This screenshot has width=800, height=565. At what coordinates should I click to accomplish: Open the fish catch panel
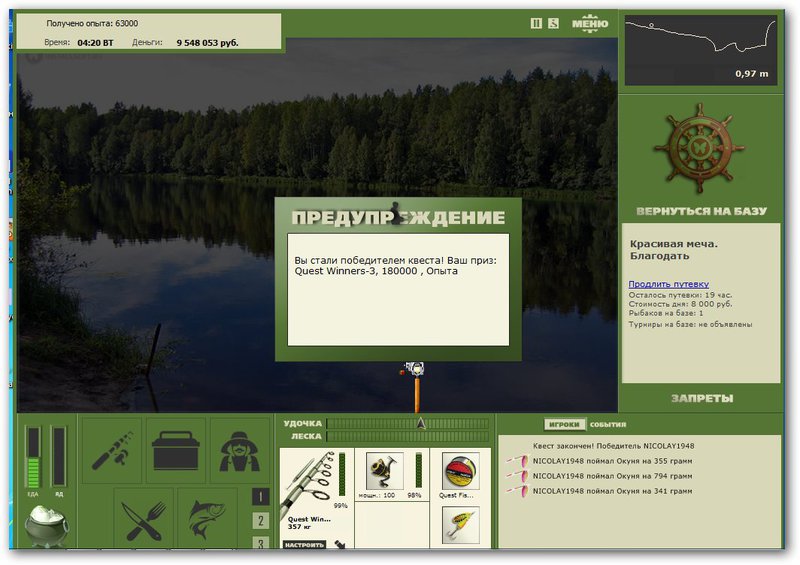click(x=207, y=519)
